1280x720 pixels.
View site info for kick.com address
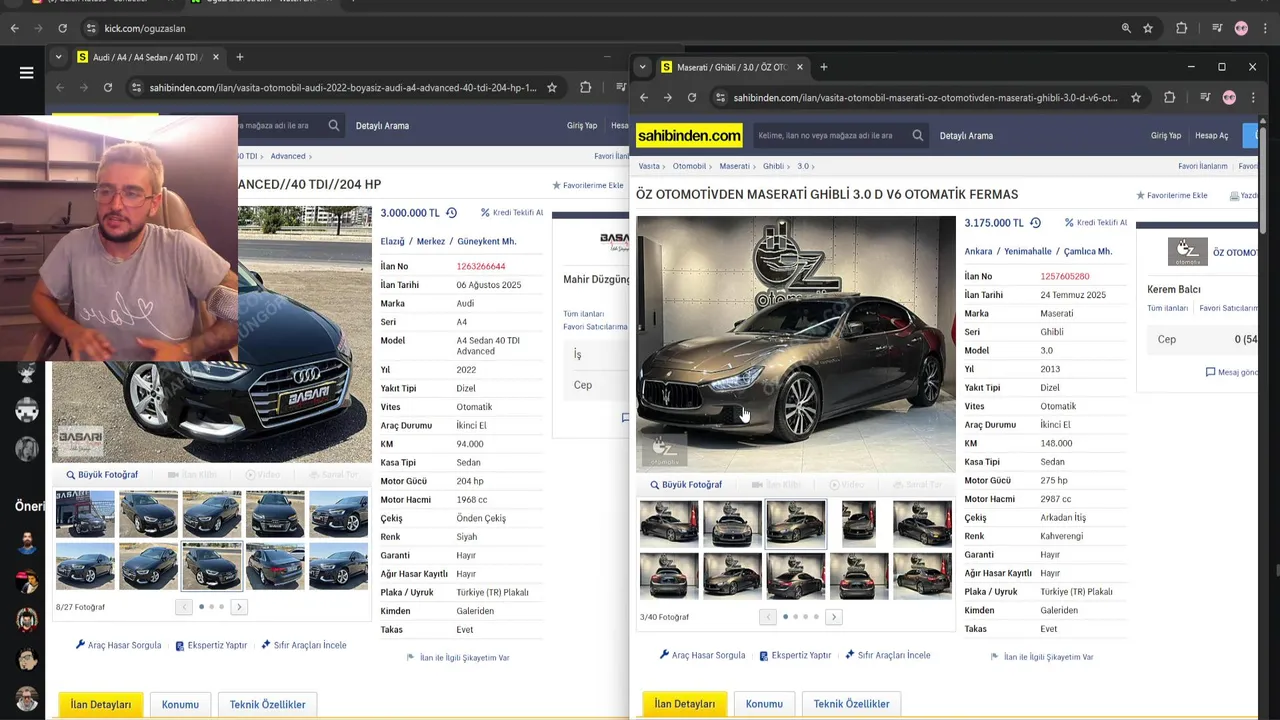coord(91,28)
